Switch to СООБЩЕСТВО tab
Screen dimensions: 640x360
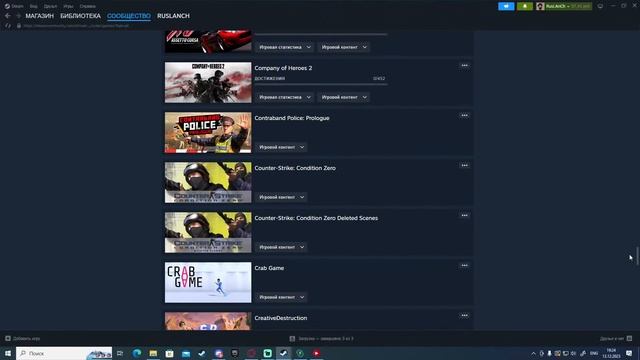click(129, 16)
